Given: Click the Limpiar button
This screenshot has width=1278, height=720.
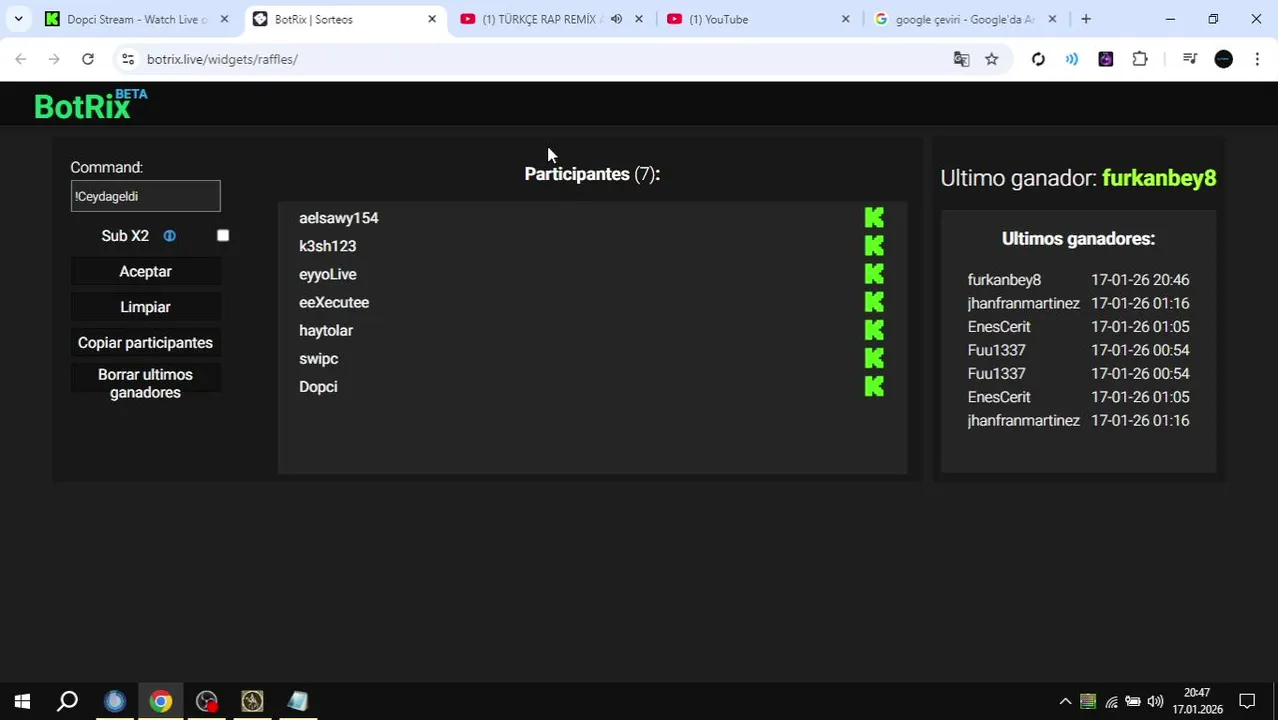Looking at the screenshot, I should tap(145, 307).
